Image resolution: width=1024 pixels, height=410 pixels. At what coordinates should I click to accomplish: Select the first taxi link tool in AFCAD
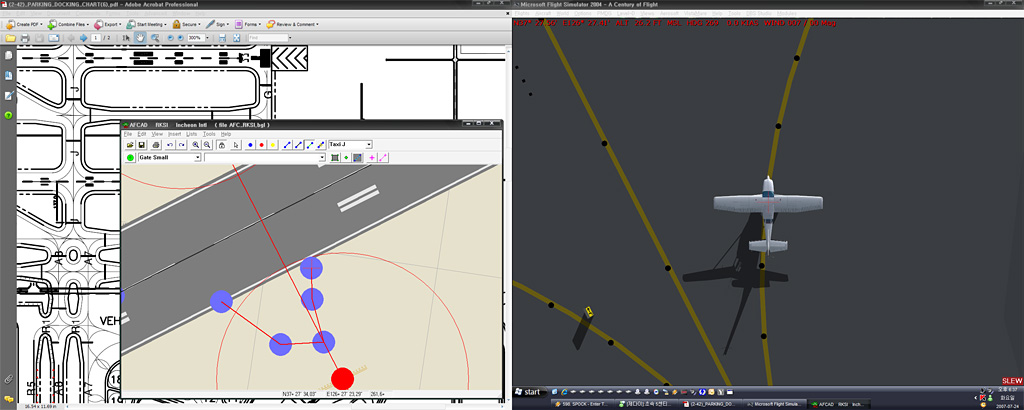coord(287,145)
